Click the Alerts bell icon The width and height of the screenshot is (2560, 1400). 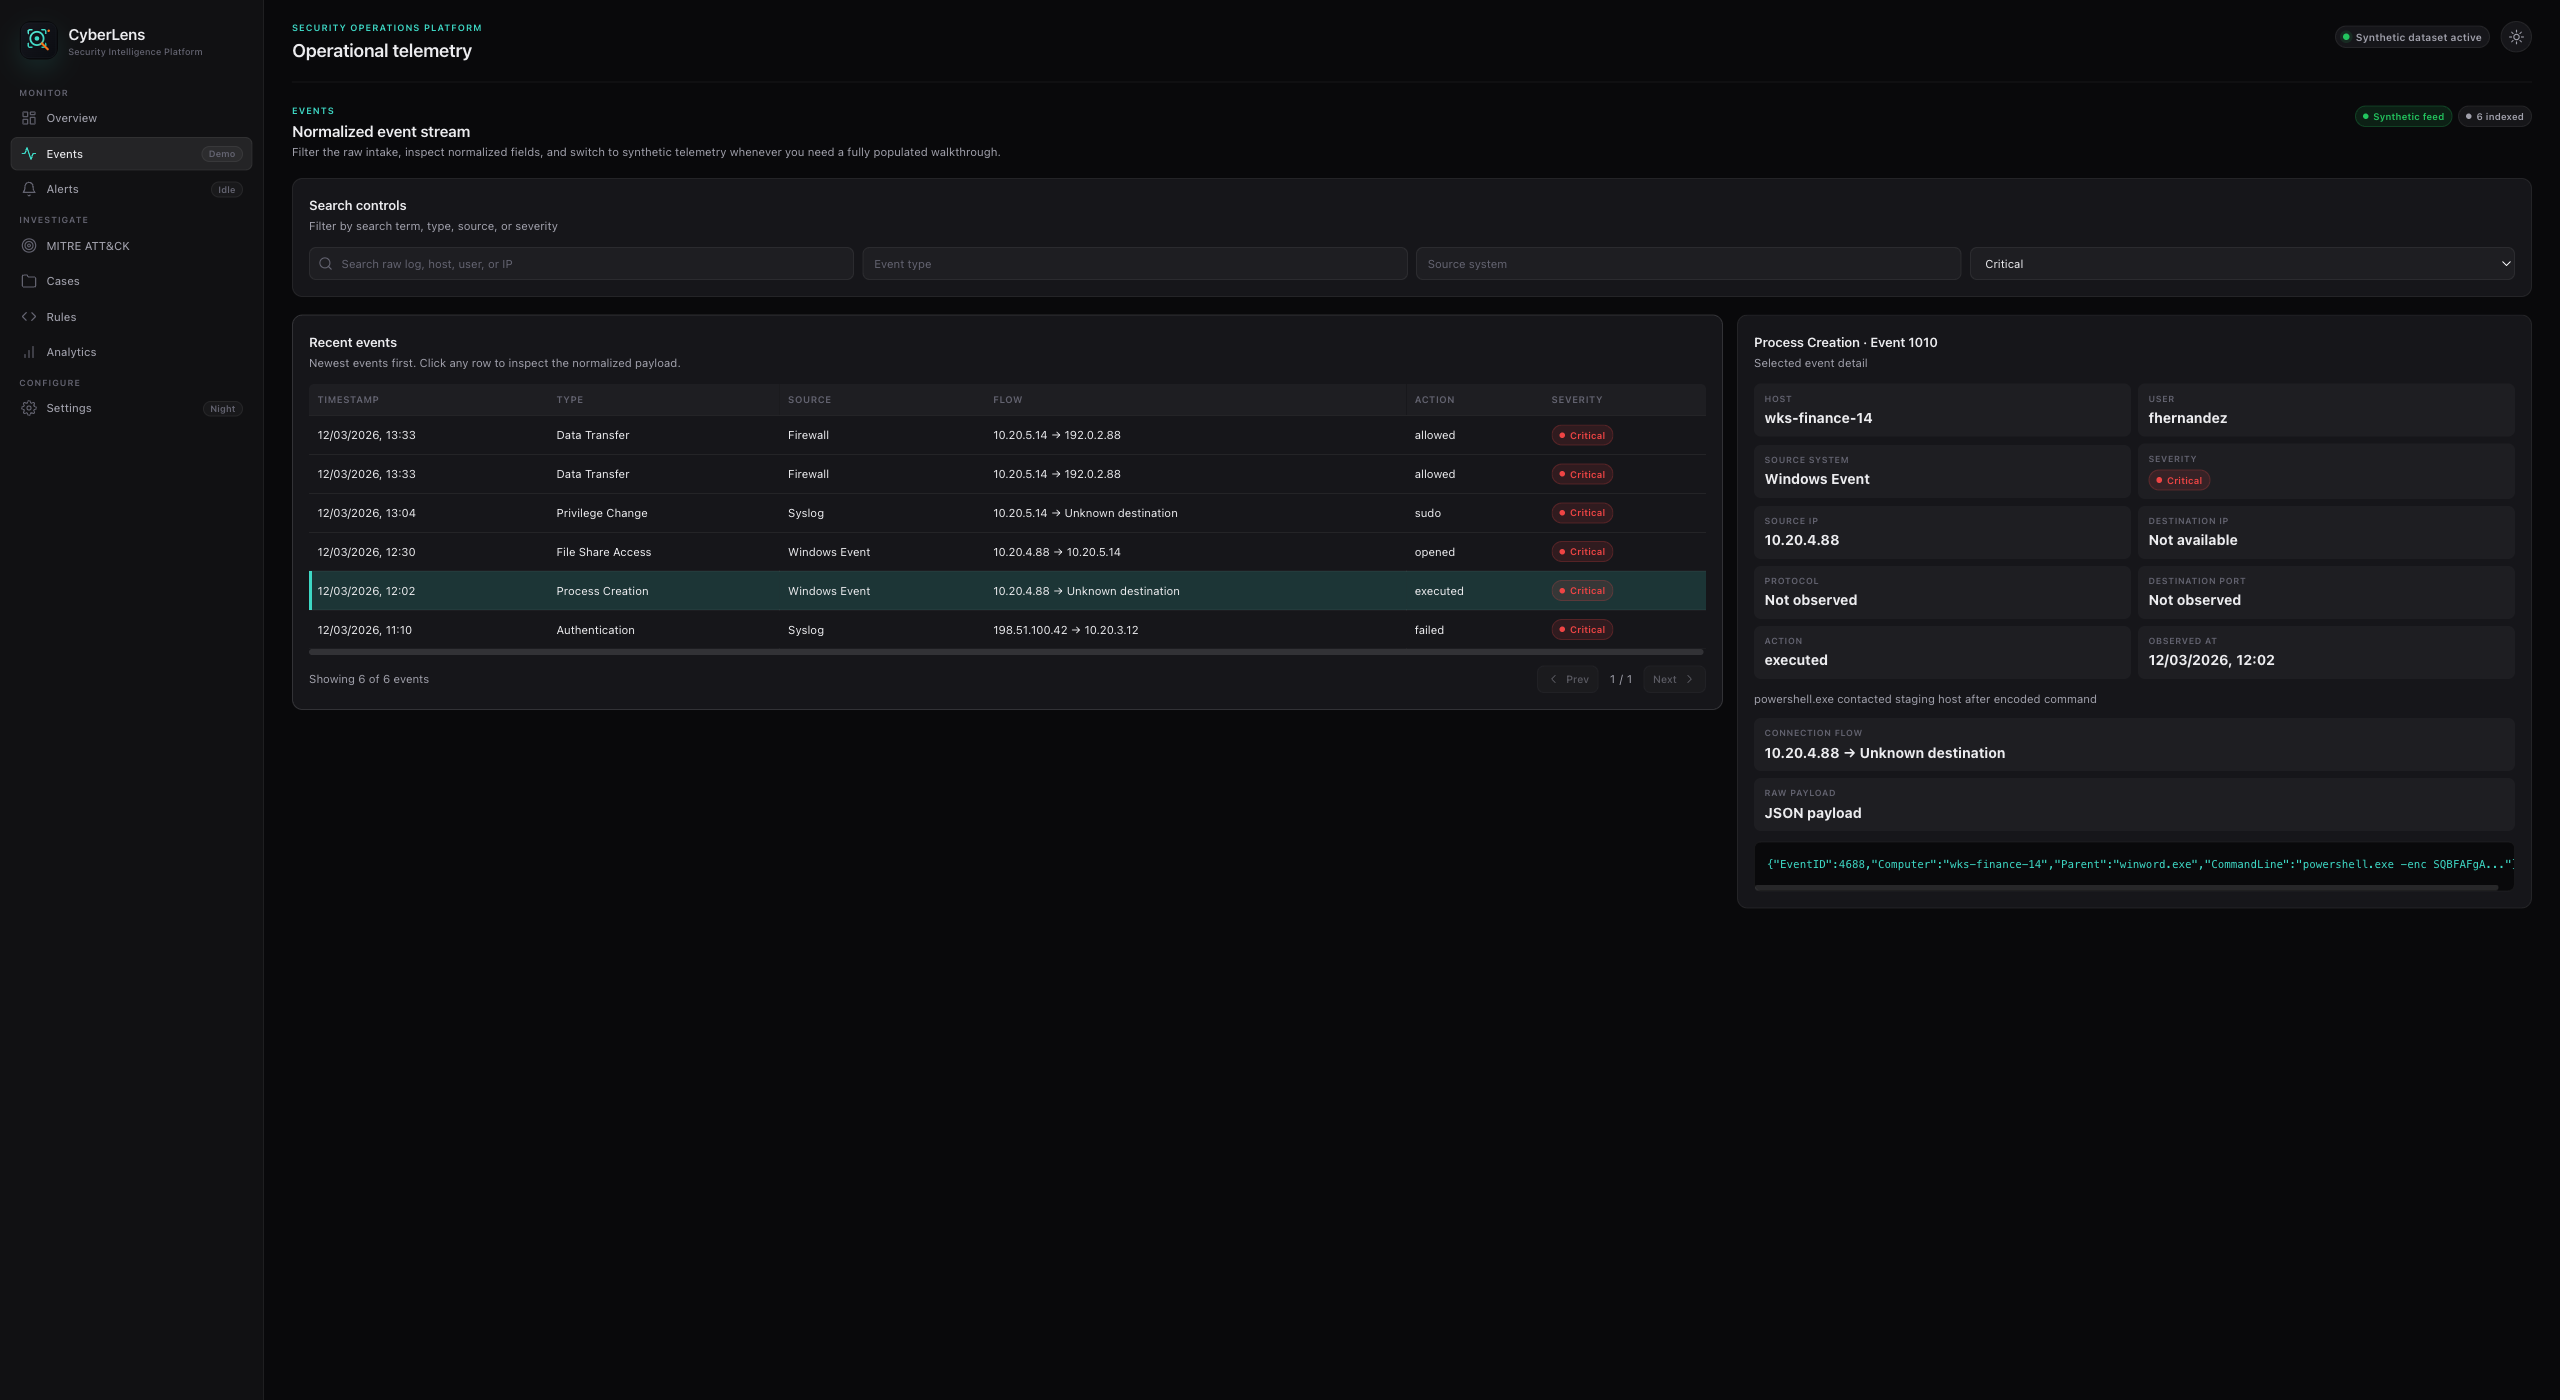coord(29,189)
